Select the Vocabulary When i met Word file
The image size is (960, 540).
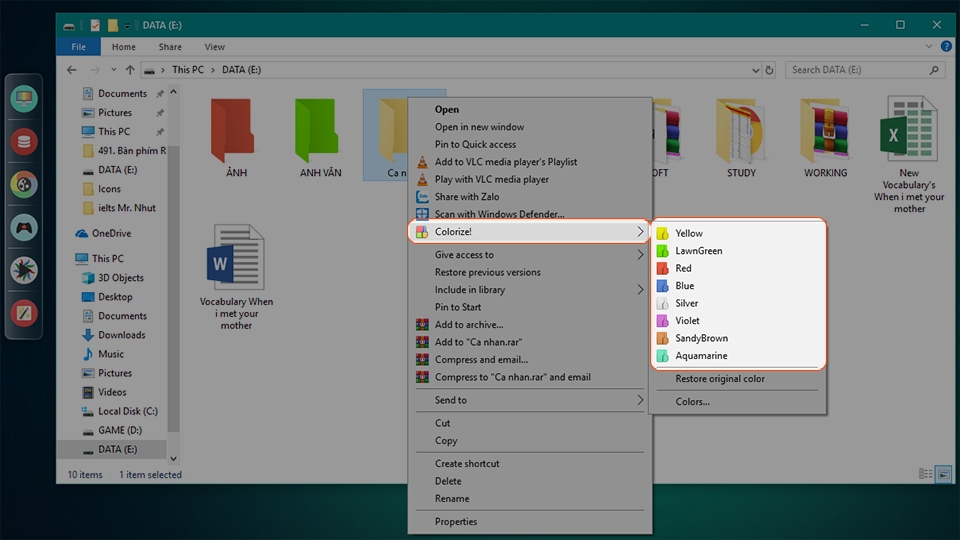(x=236, y=277)
